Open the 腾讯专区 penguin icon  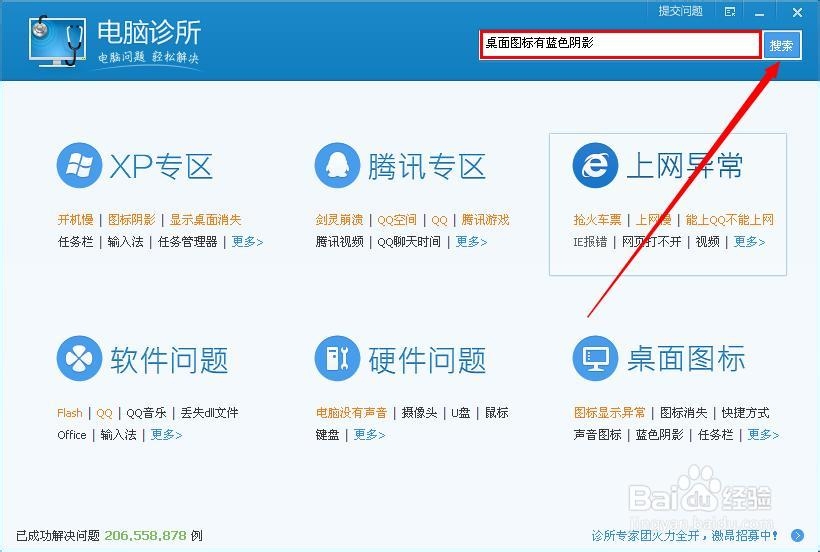pyautogui.click(x=337, y=165)
